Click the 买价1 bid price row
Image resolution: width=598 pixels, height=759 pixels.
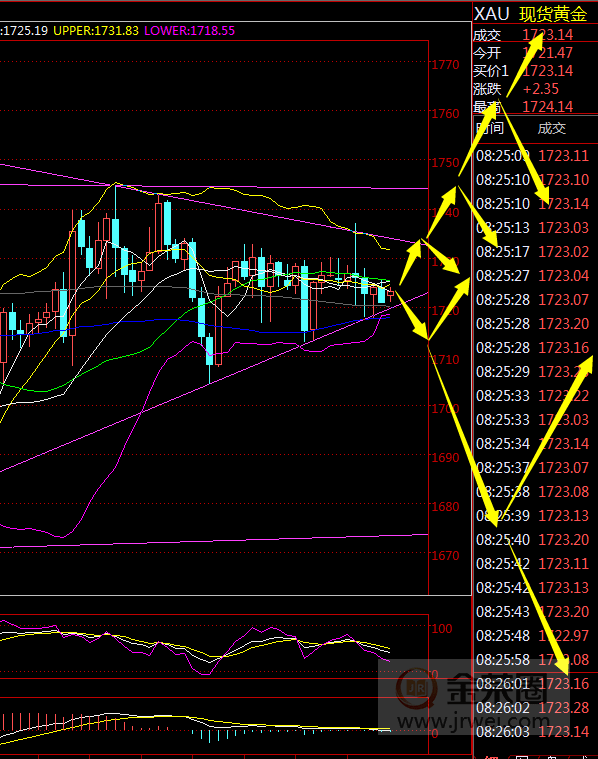(535, 71)
